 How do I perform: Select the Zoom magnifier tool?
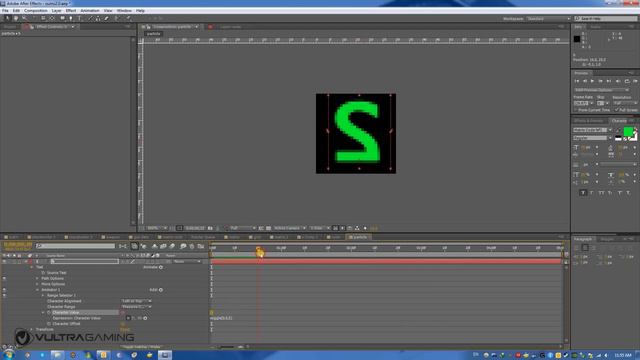[x=24, y=18]
